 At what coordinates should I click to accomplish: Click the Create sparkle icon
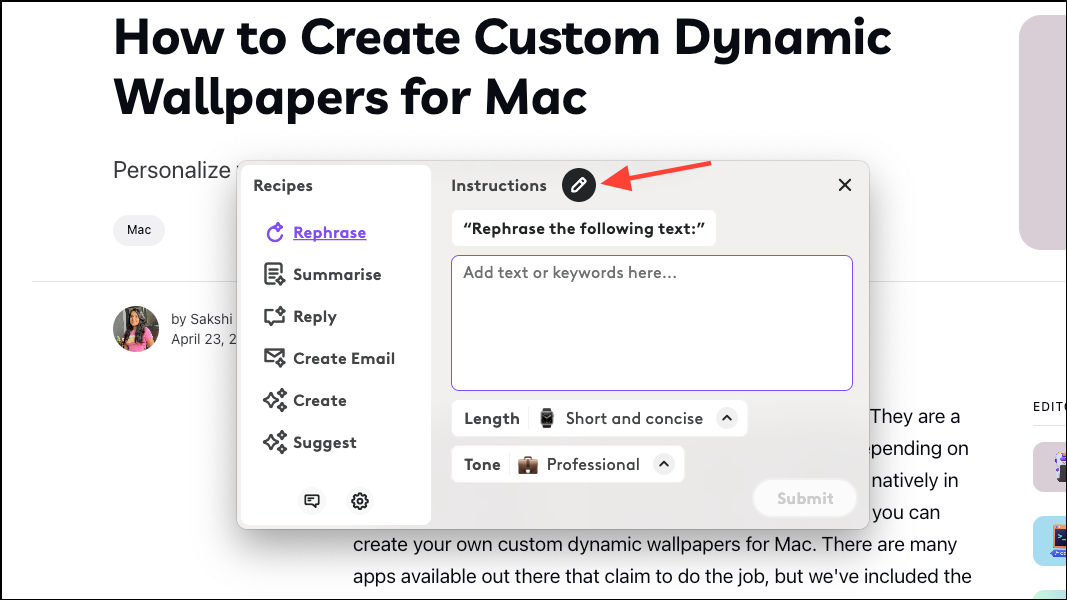(x=275, y=401)
